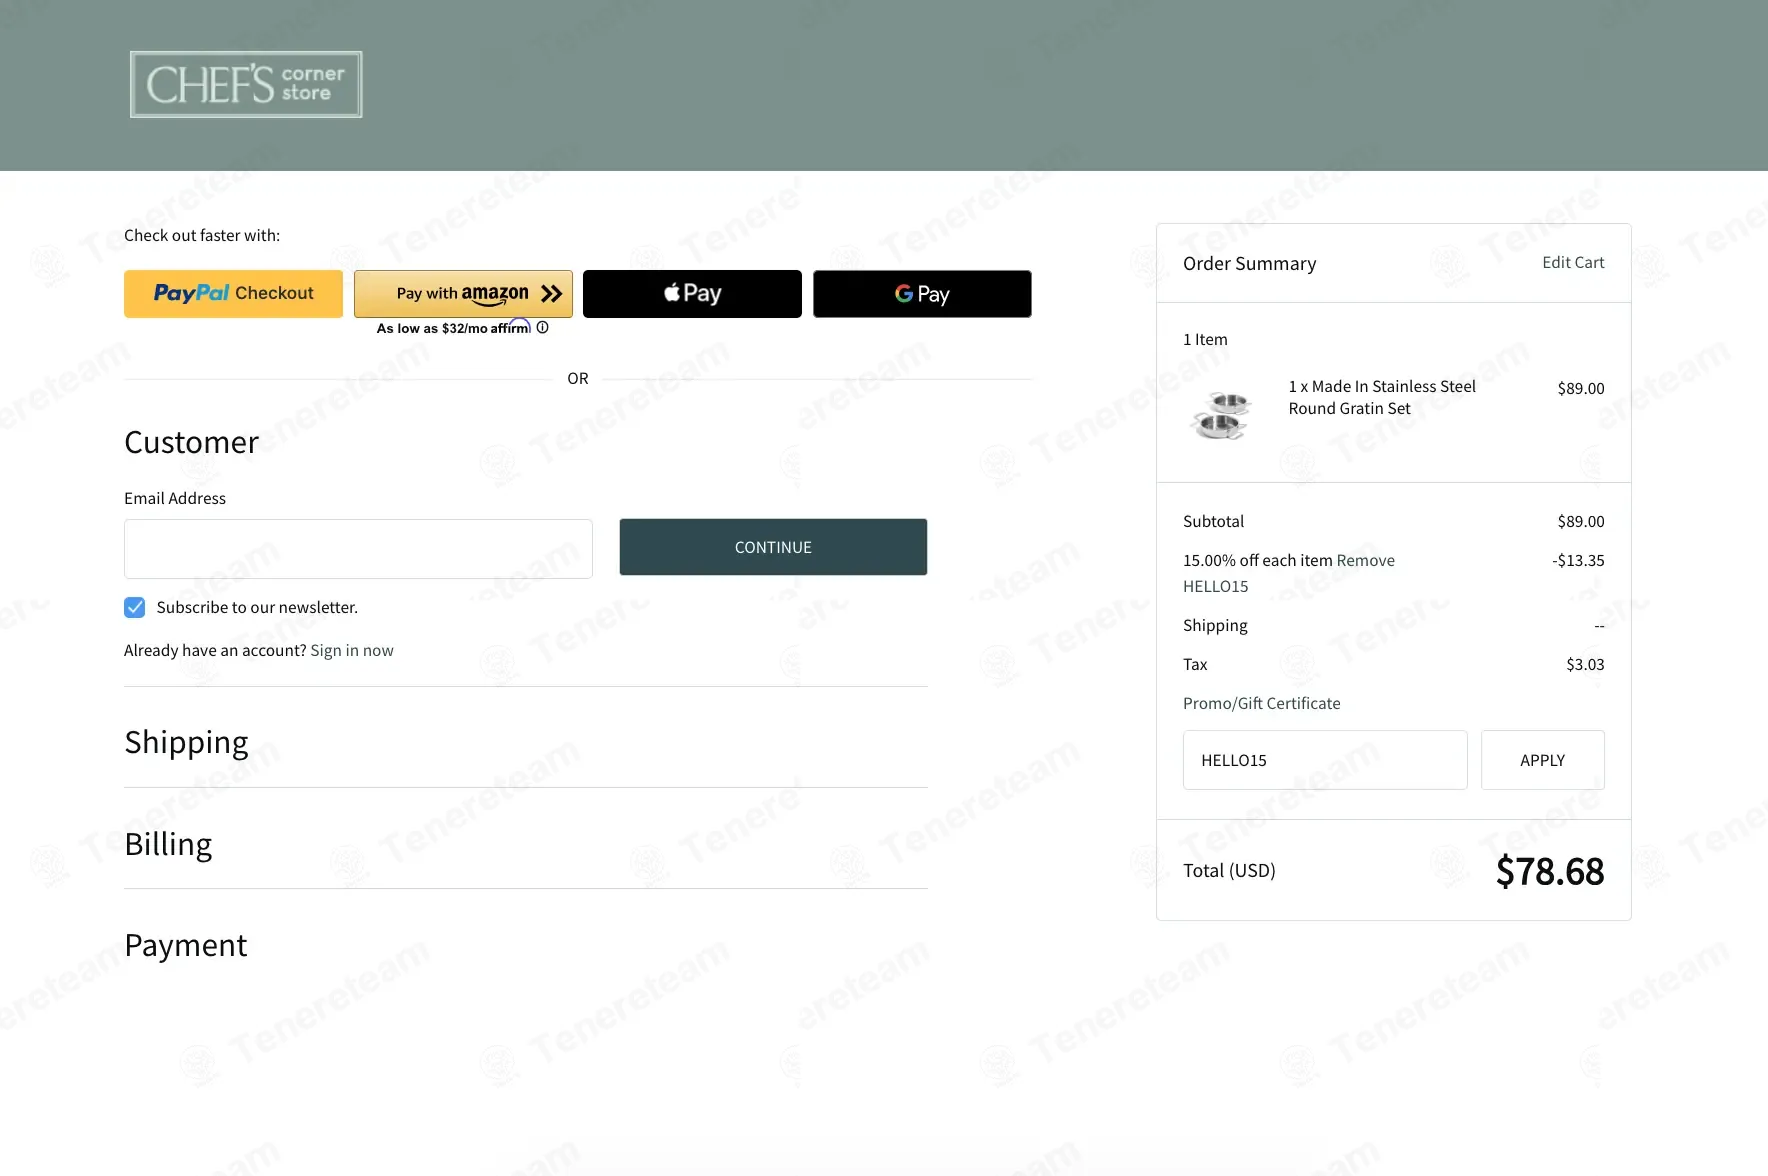Expand the Payment section
Image resolution: width=1768 pixels, height=1176 pixels.
(186, 946)
